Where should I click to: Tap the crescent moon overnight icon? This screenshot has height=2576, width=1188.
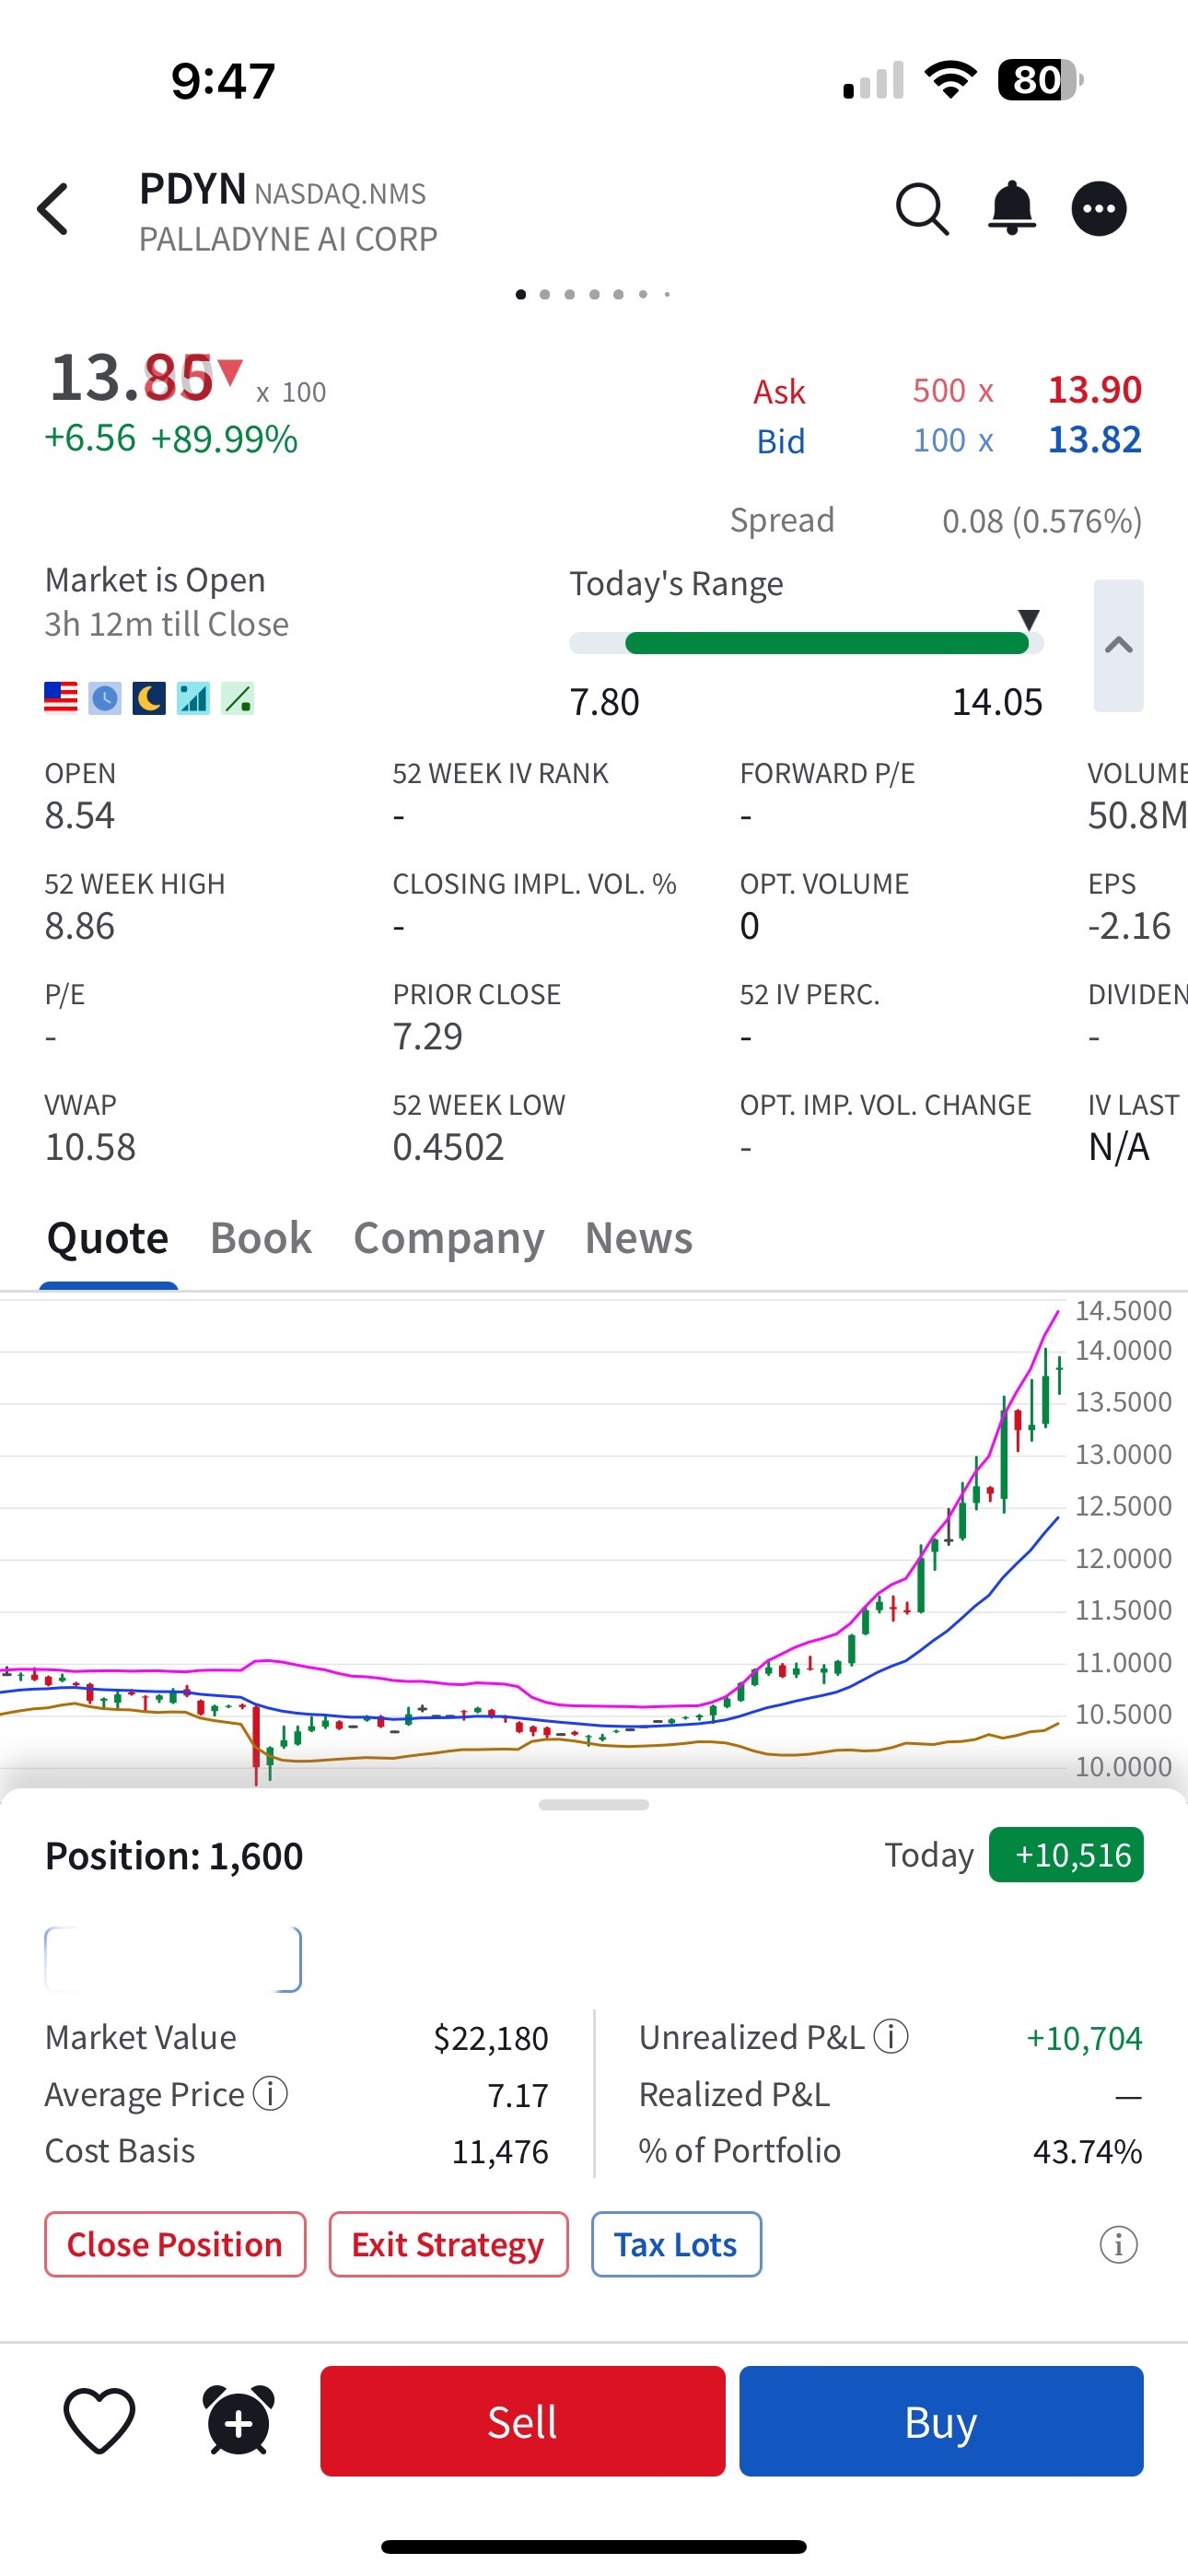[149, 697]
